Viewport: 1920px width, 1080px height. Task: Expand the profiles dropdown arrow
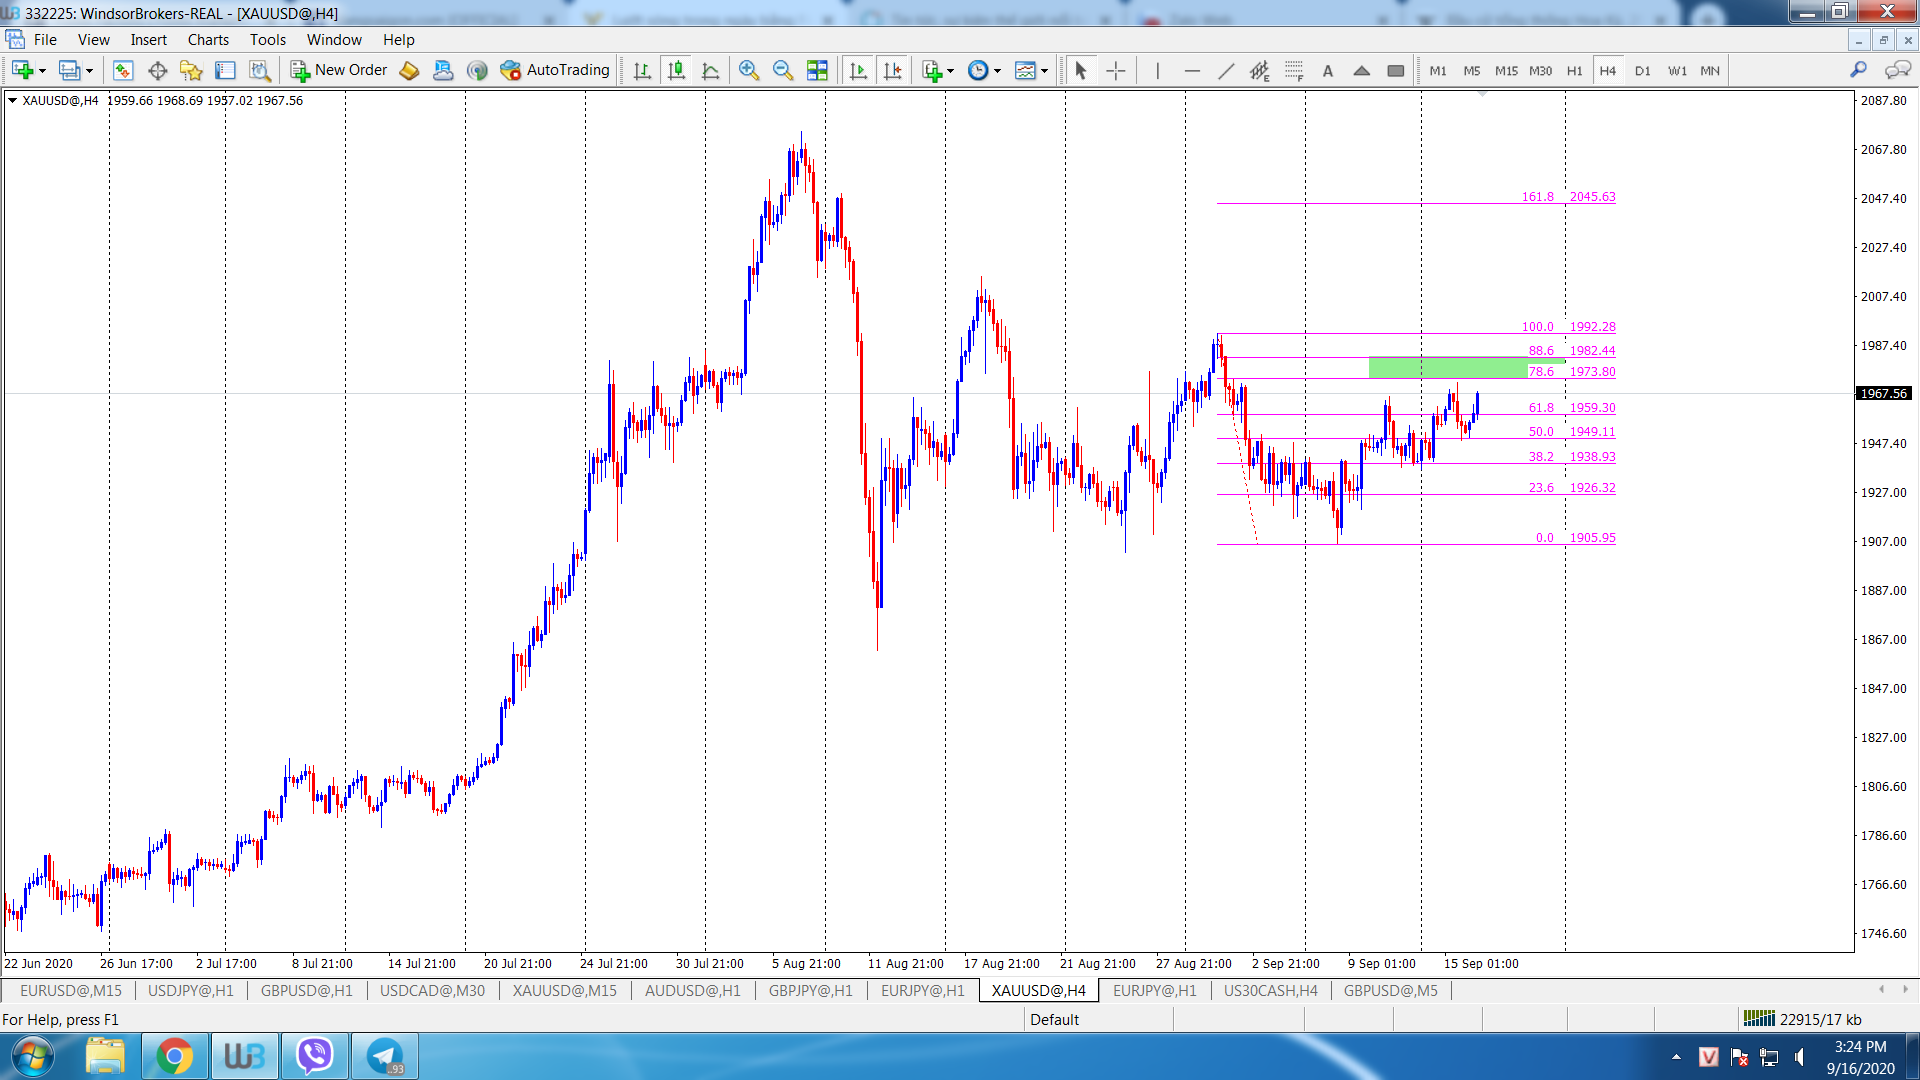[x=89, y=71]
